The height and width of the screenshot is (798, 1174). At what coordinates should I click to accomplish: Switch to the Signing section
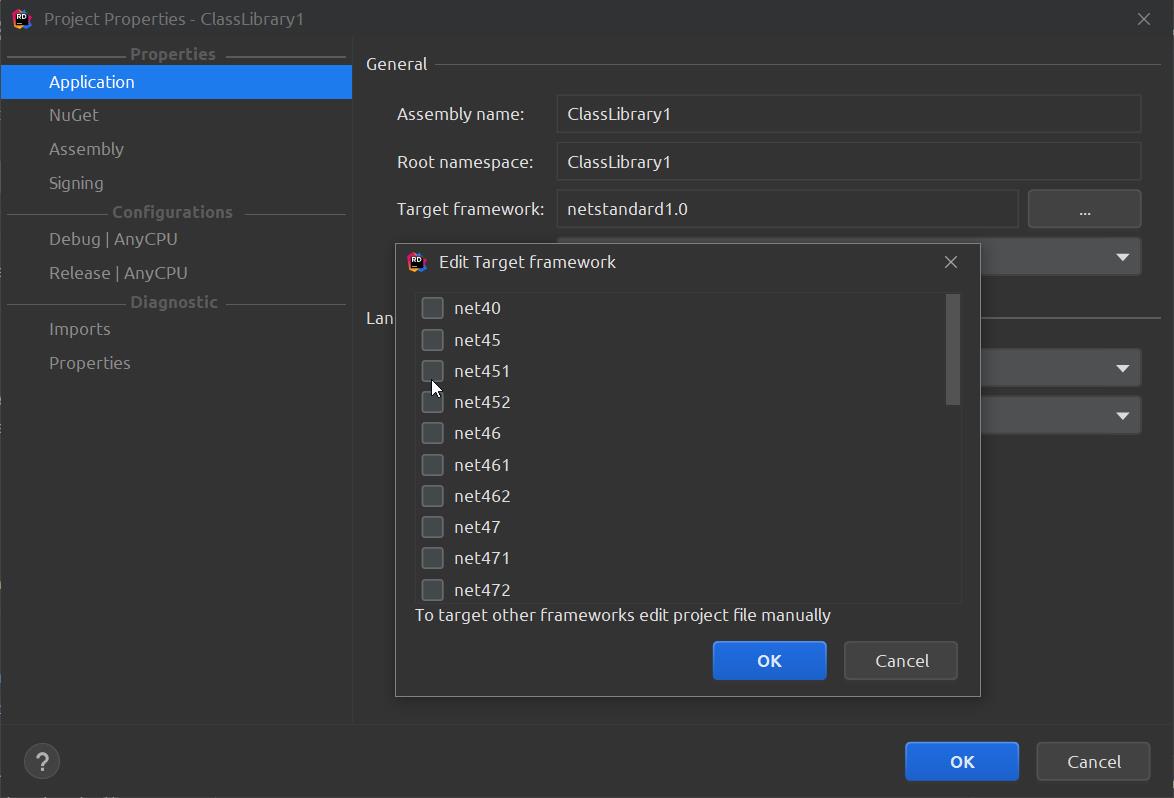[x=76, y=183]
